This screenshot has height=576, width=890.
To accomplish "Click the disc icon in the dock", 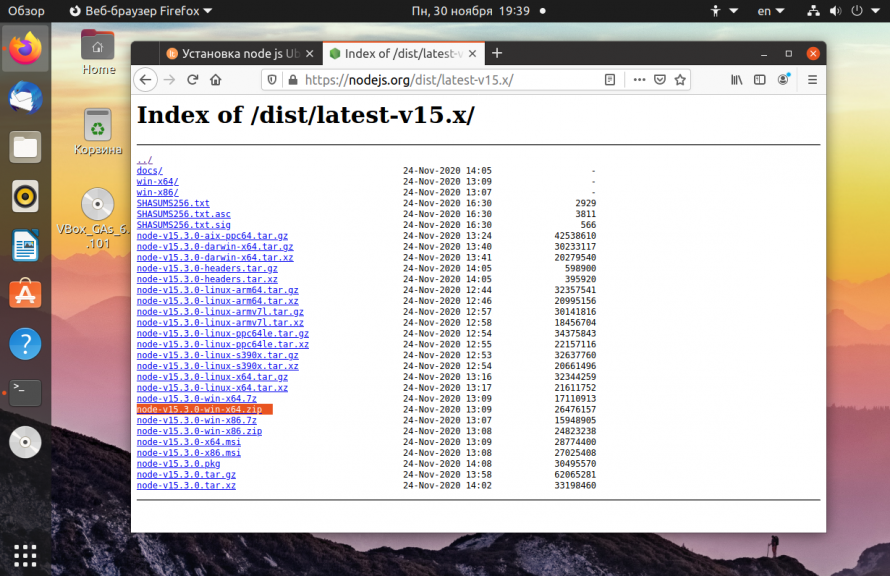I will (25, 442).
